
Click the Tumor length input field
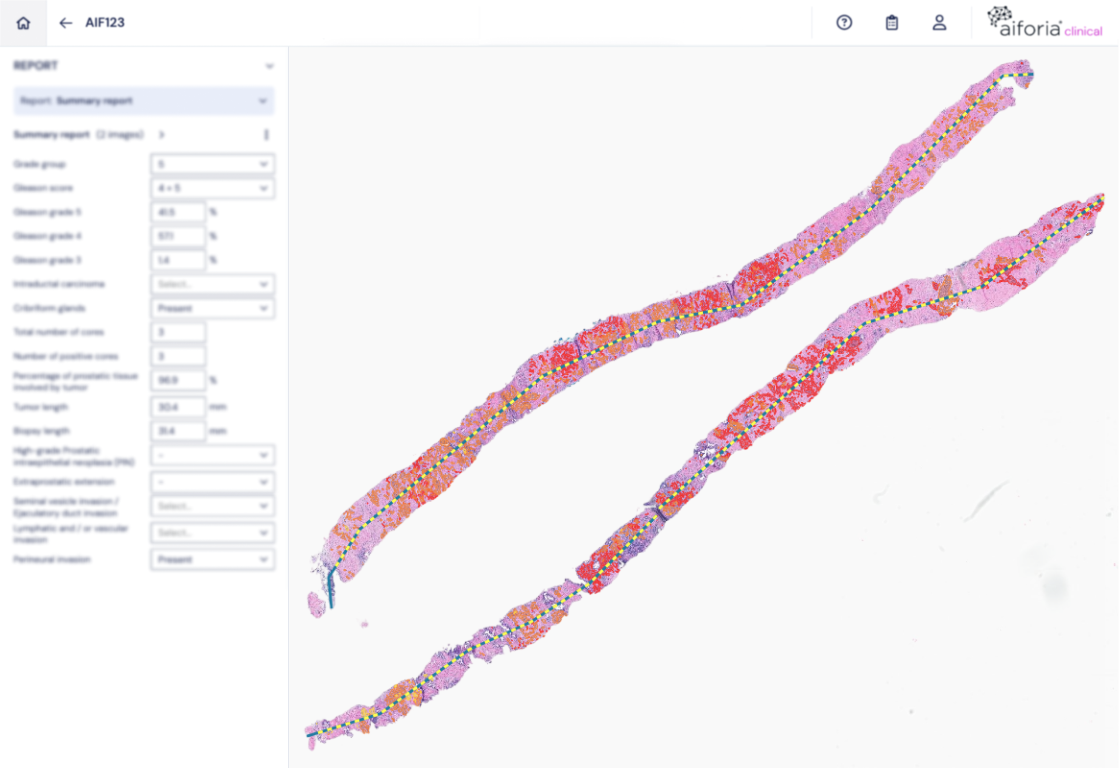click(178, 407)
